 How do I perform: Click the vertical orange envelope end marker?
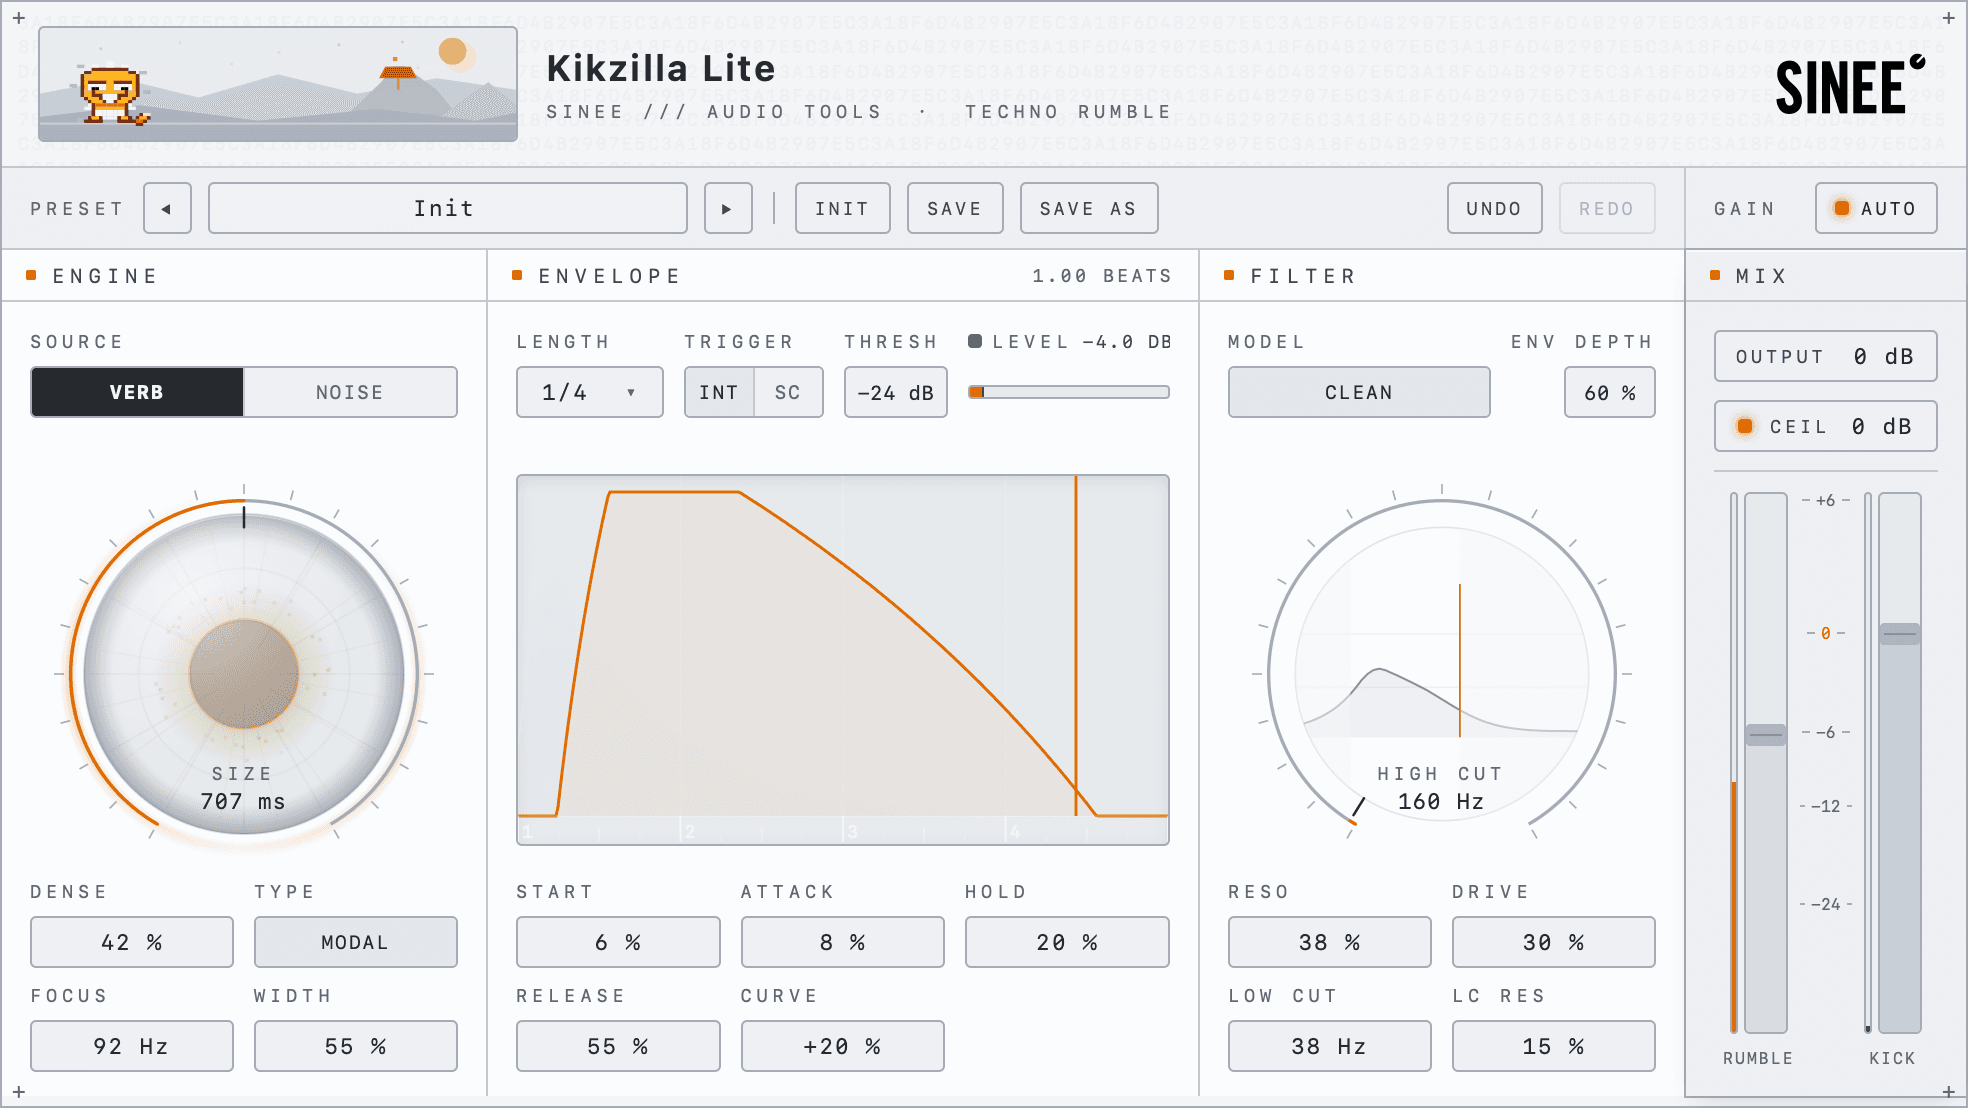1076,646
